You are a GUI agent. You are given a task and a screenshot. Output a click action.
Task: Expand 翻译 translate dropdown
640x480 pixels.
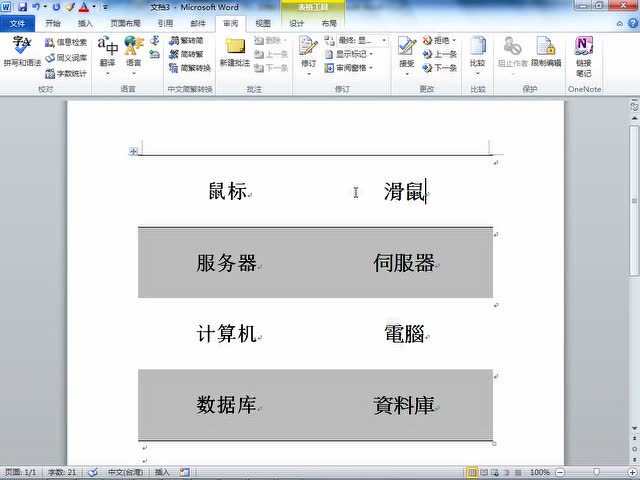click(x=107, y=74)
